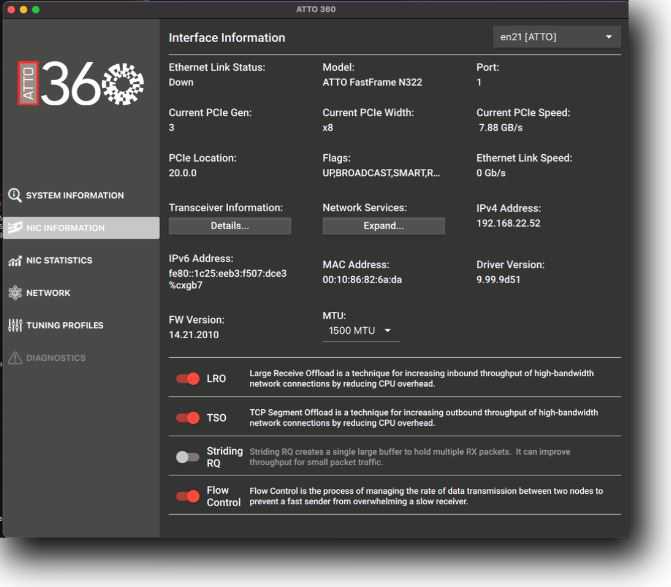The image size is (671, 587).
Task: Click the Striding RQ description text
Action: pos(410,457)
